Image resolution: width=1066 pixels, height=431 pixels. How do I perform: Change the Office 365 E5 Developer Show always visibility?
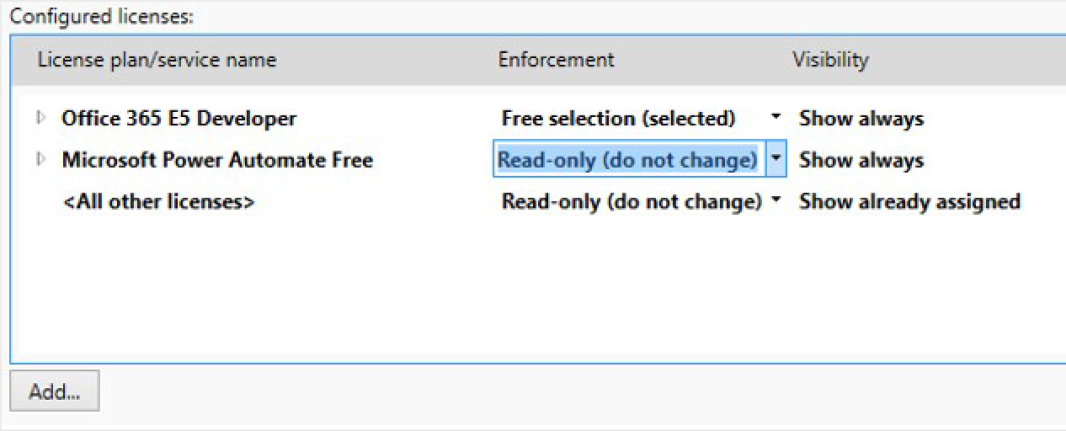click(861, 119)
